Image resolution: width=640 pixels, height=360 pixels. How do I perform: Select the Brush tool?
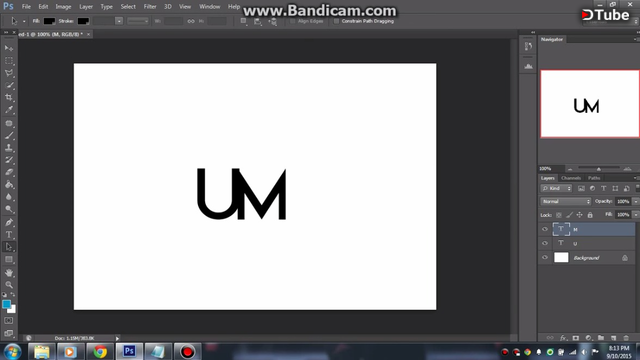(x=9, y=136)
